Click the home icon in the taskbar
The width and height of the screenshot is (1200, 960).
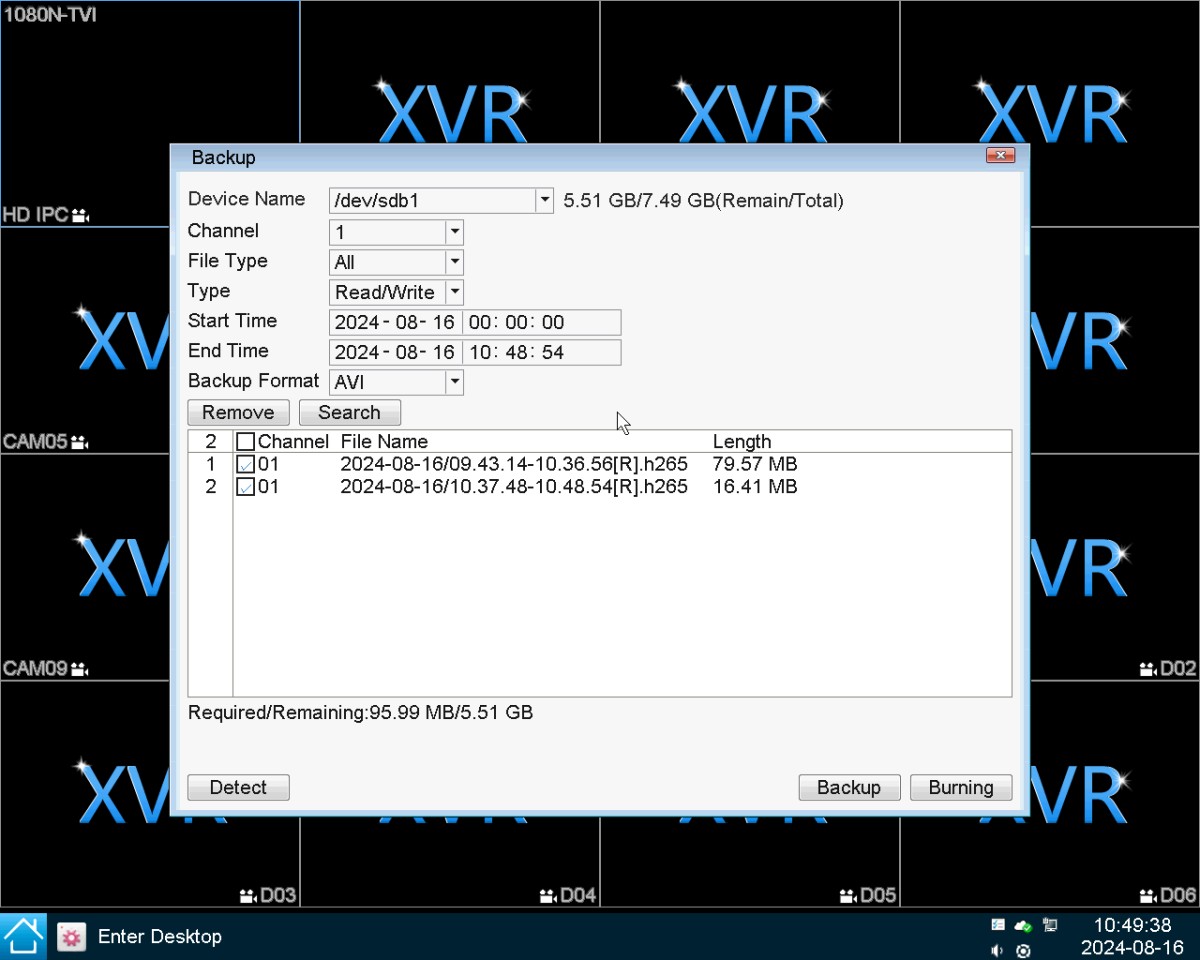point(23,936)
